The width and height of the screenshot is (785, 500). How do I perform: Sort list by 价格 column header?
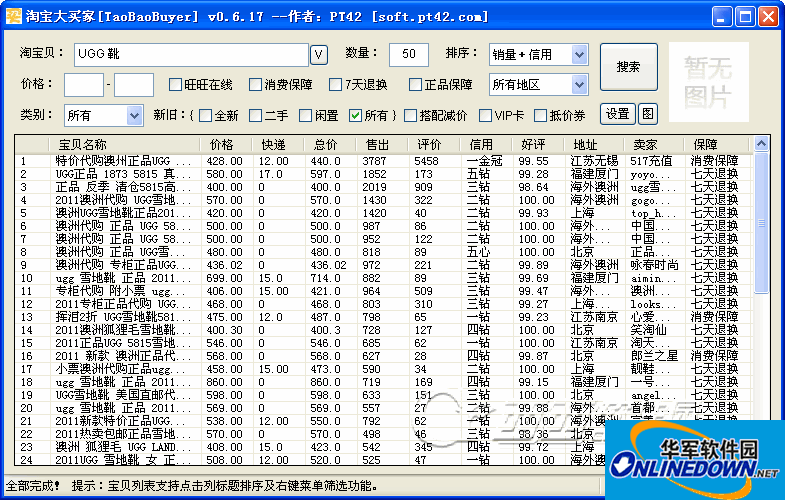(226, 145)
